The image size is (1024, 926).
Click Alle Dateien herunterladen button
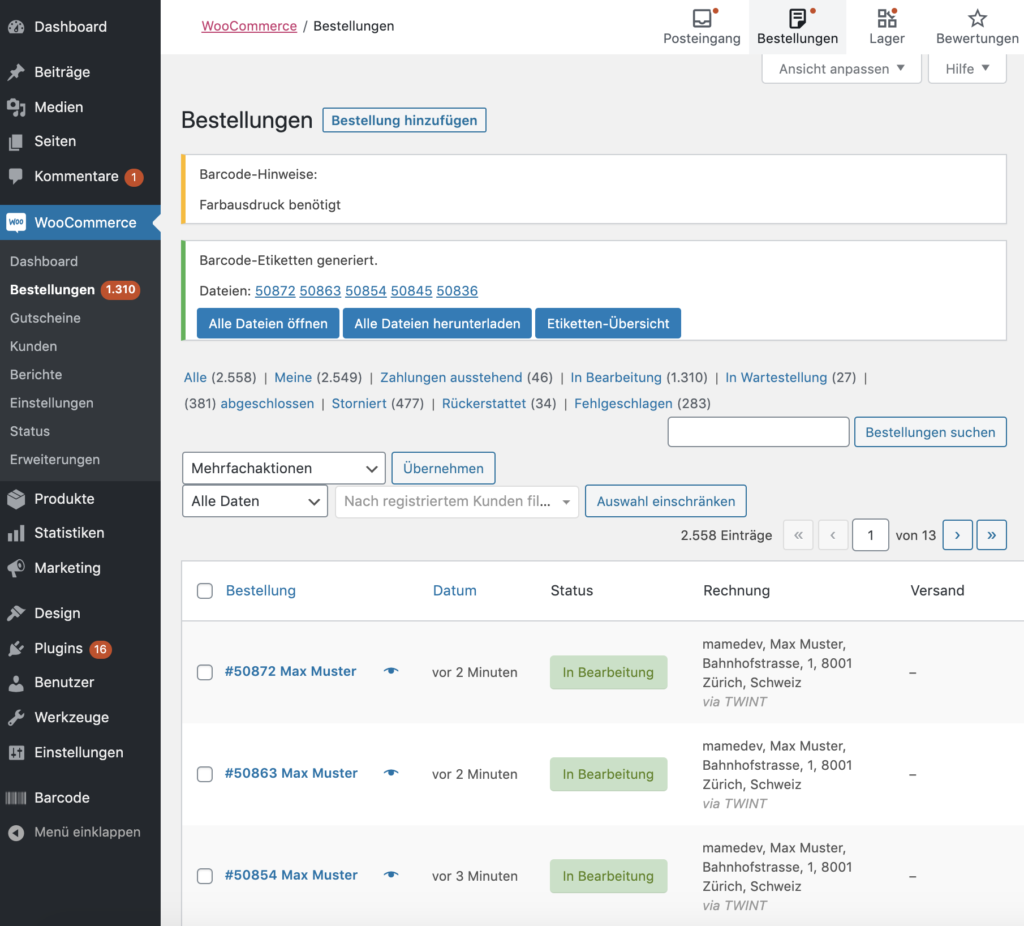coord(437,323)
